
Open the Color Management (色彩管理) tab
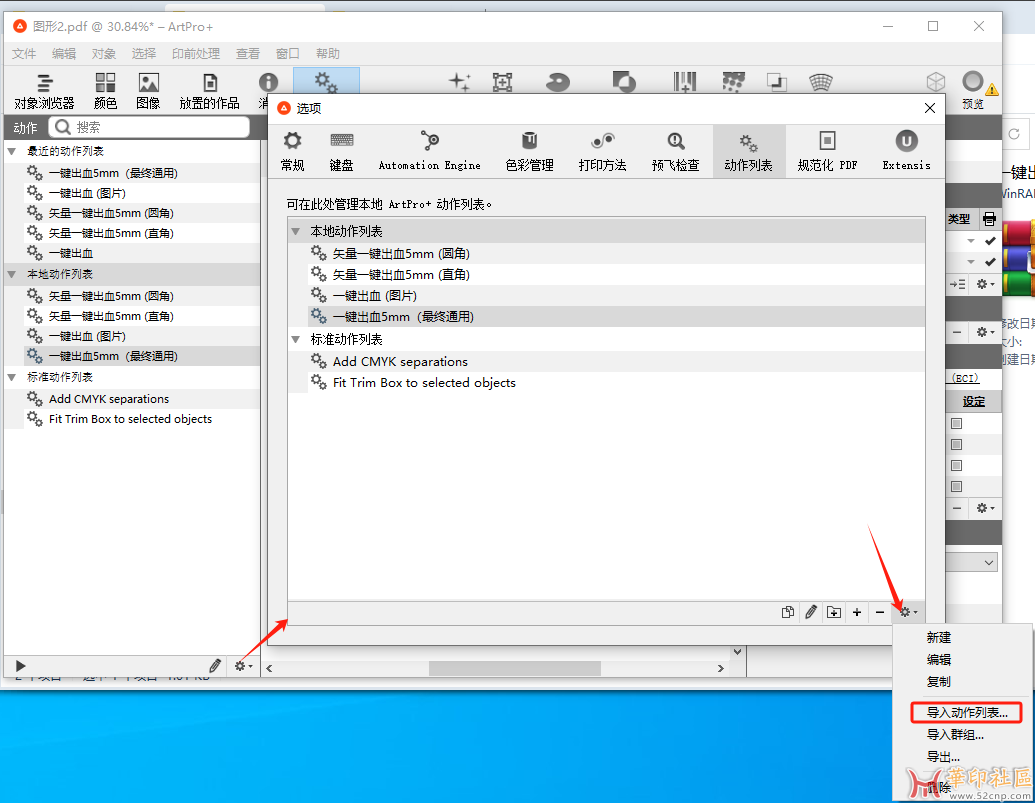coord(529,152)
